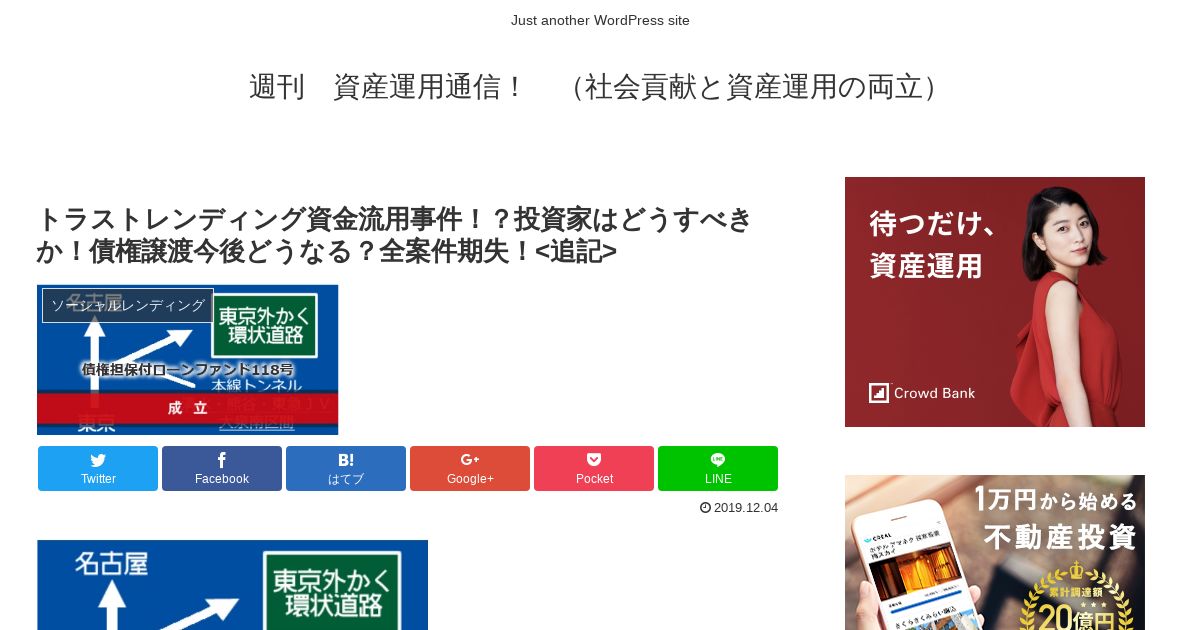This screenshot has height=630, width=1200.
Task: Share the article on Facebook
Action: coord(222,468)
